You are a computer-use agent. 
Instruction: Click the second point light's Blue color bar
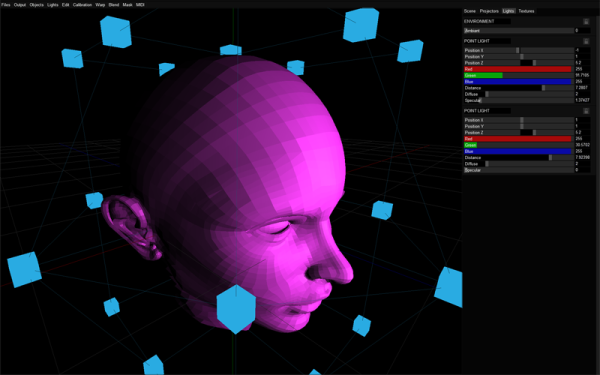[518, 152]
